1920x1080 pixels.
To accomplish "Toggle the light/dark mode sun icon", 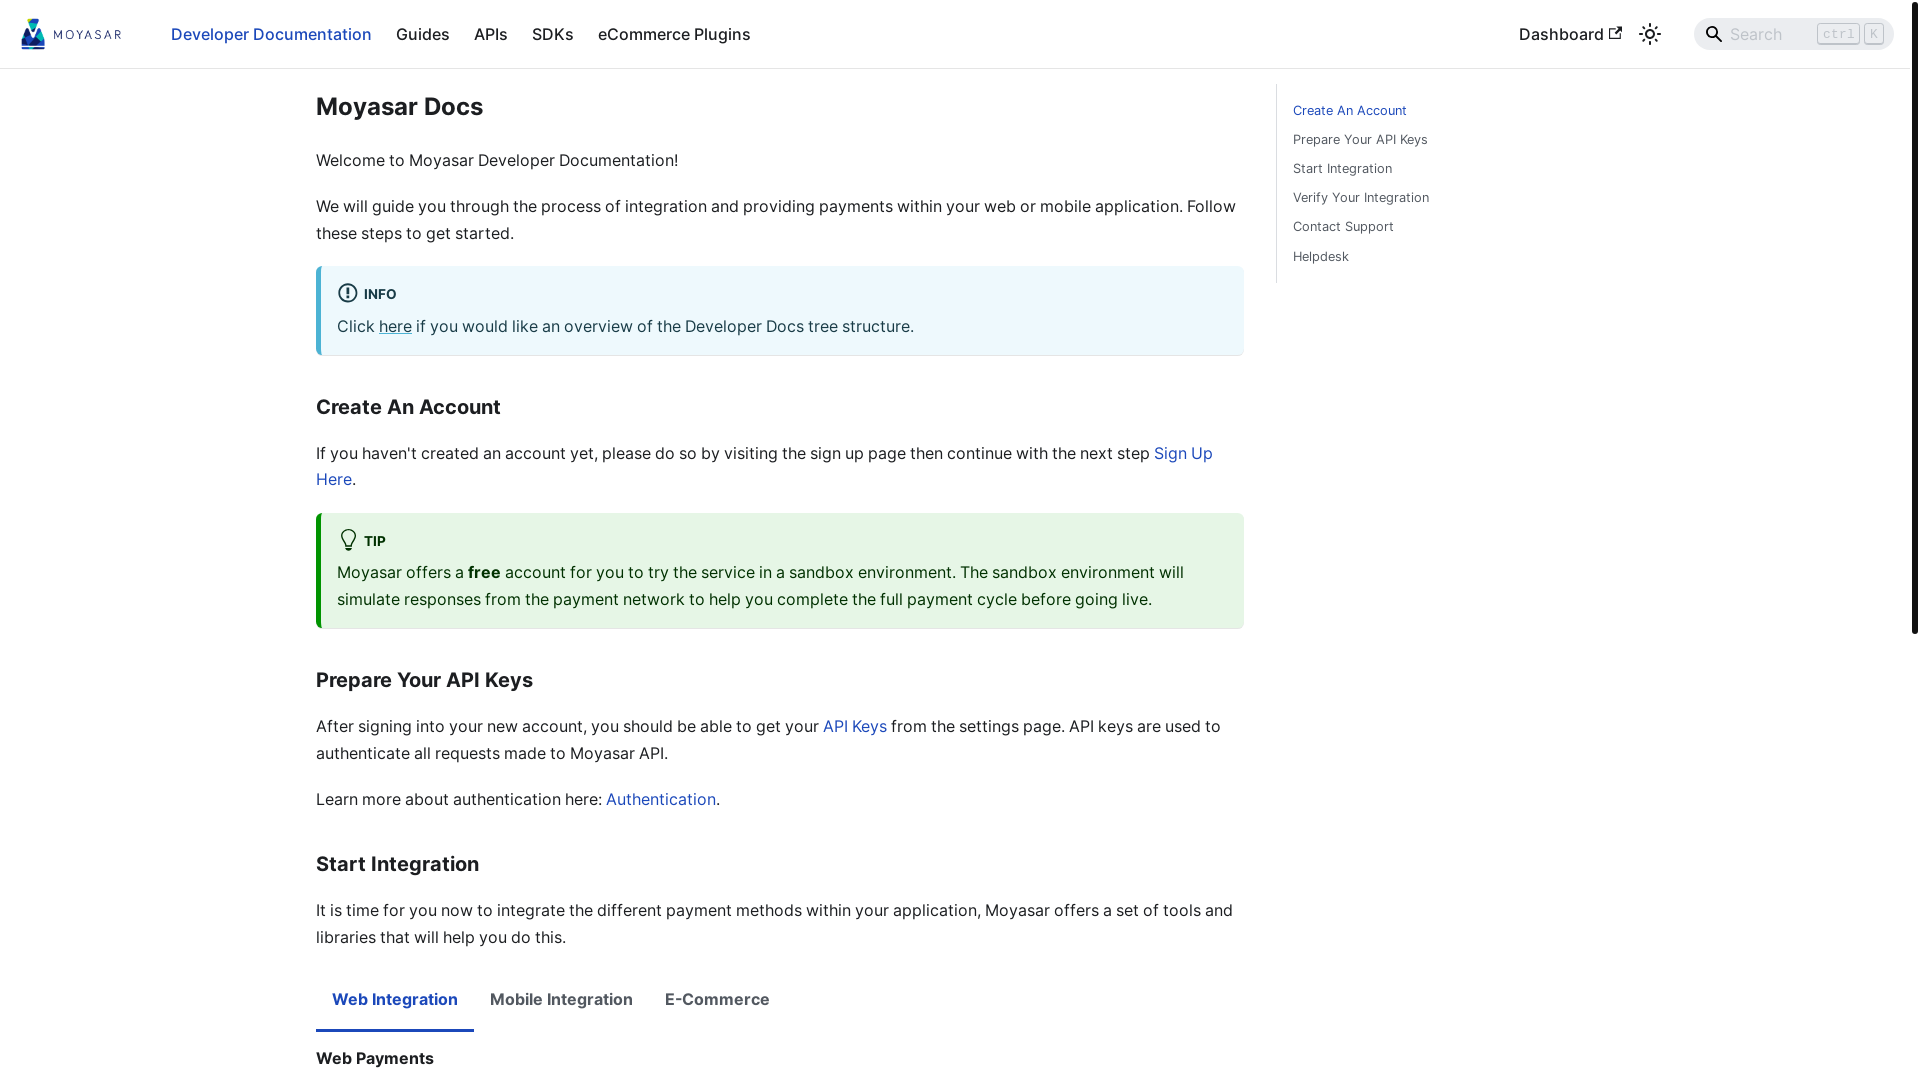I will coord(1650,34).
